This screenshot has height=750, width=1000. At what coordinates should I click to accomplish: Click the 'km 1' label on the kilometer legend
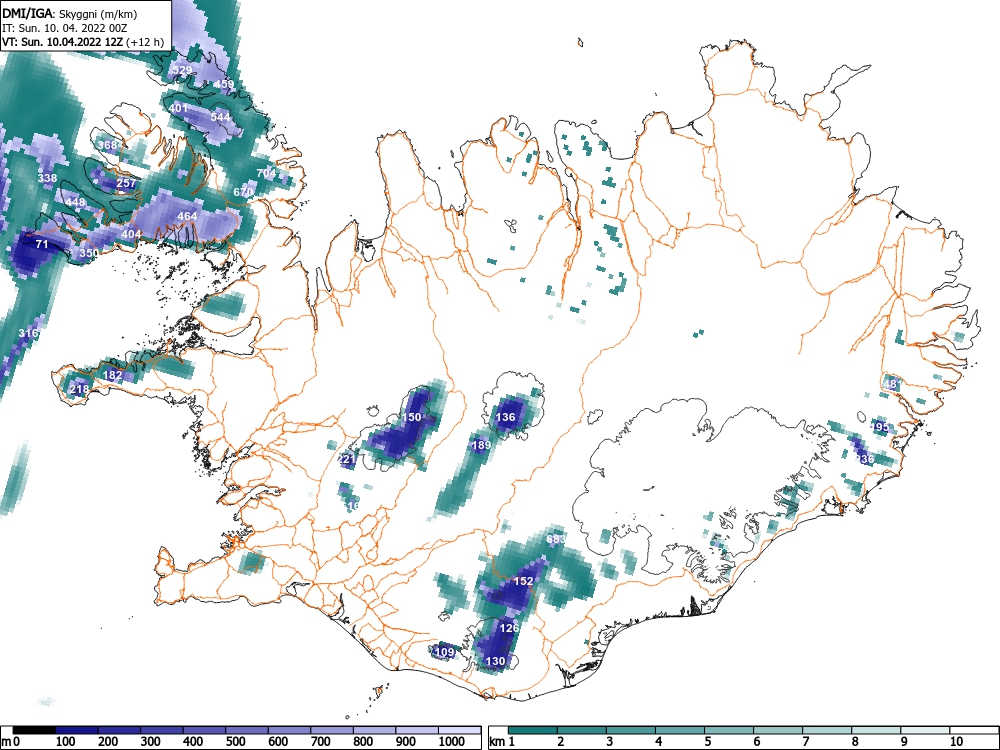point(502,742)
